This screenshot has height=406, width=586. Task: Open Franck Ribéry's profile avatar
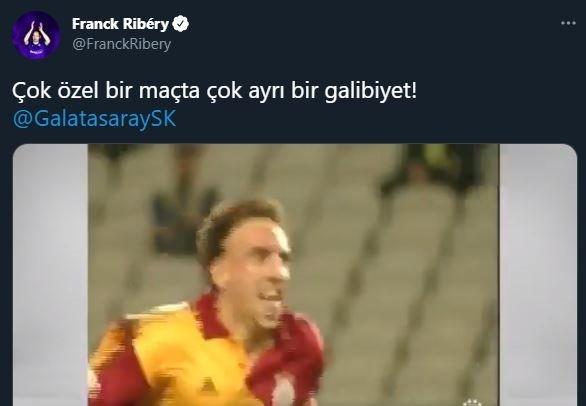(36, 35)
